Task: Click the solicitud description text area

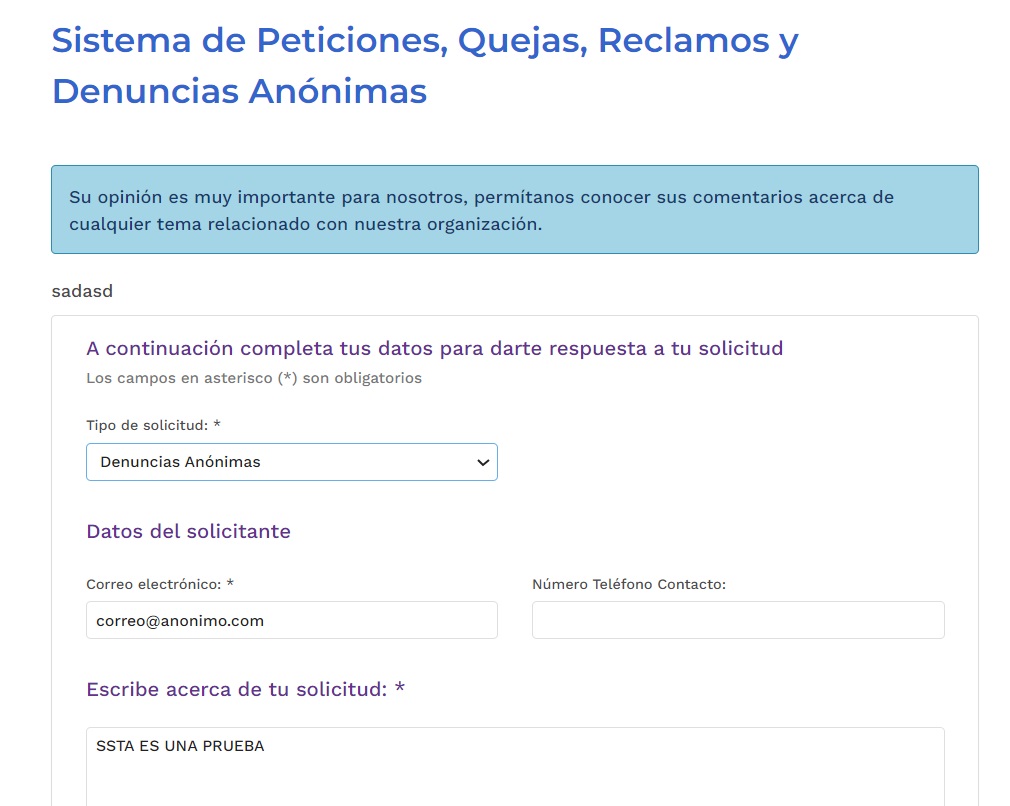Action: (x=515, y=765)
